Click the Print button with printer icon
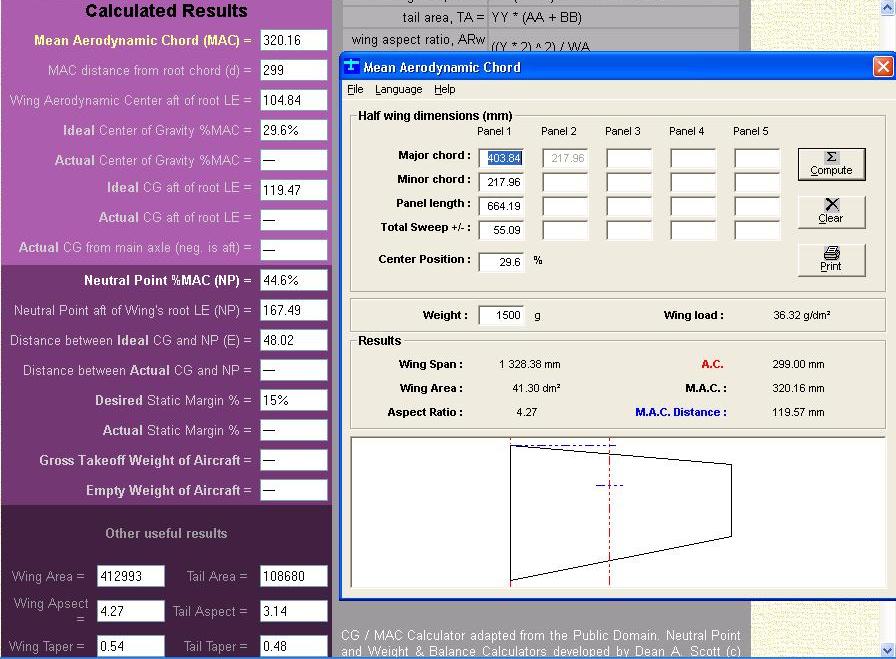The image size is (896, 659). [x=830, y=259]
